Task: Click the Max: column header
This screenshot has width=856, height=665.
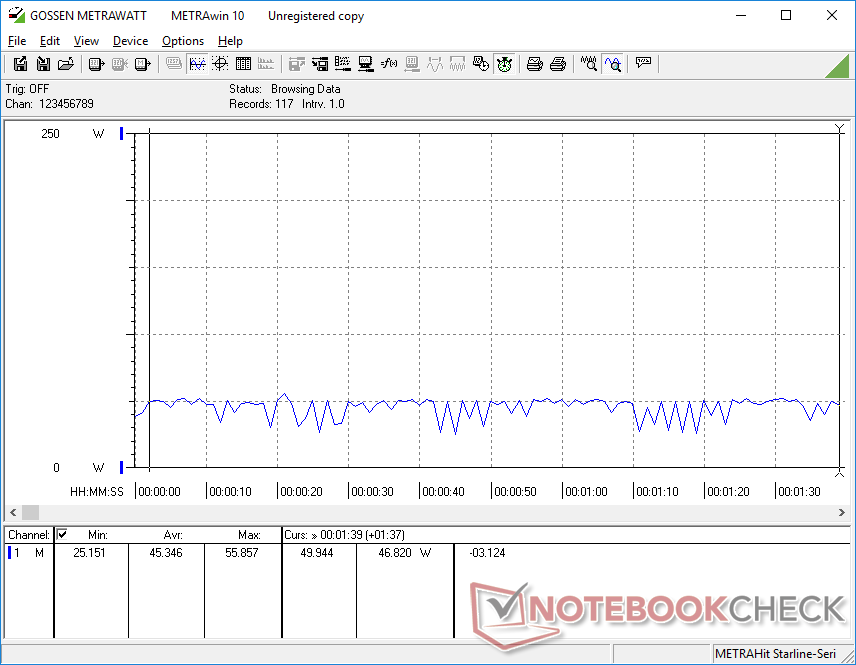Action: [249, 535]
